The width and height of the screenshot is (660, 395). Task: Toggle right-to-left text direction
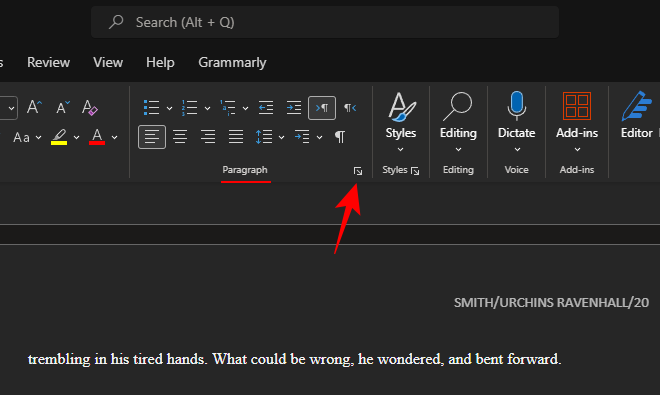[x=350, y=108]
